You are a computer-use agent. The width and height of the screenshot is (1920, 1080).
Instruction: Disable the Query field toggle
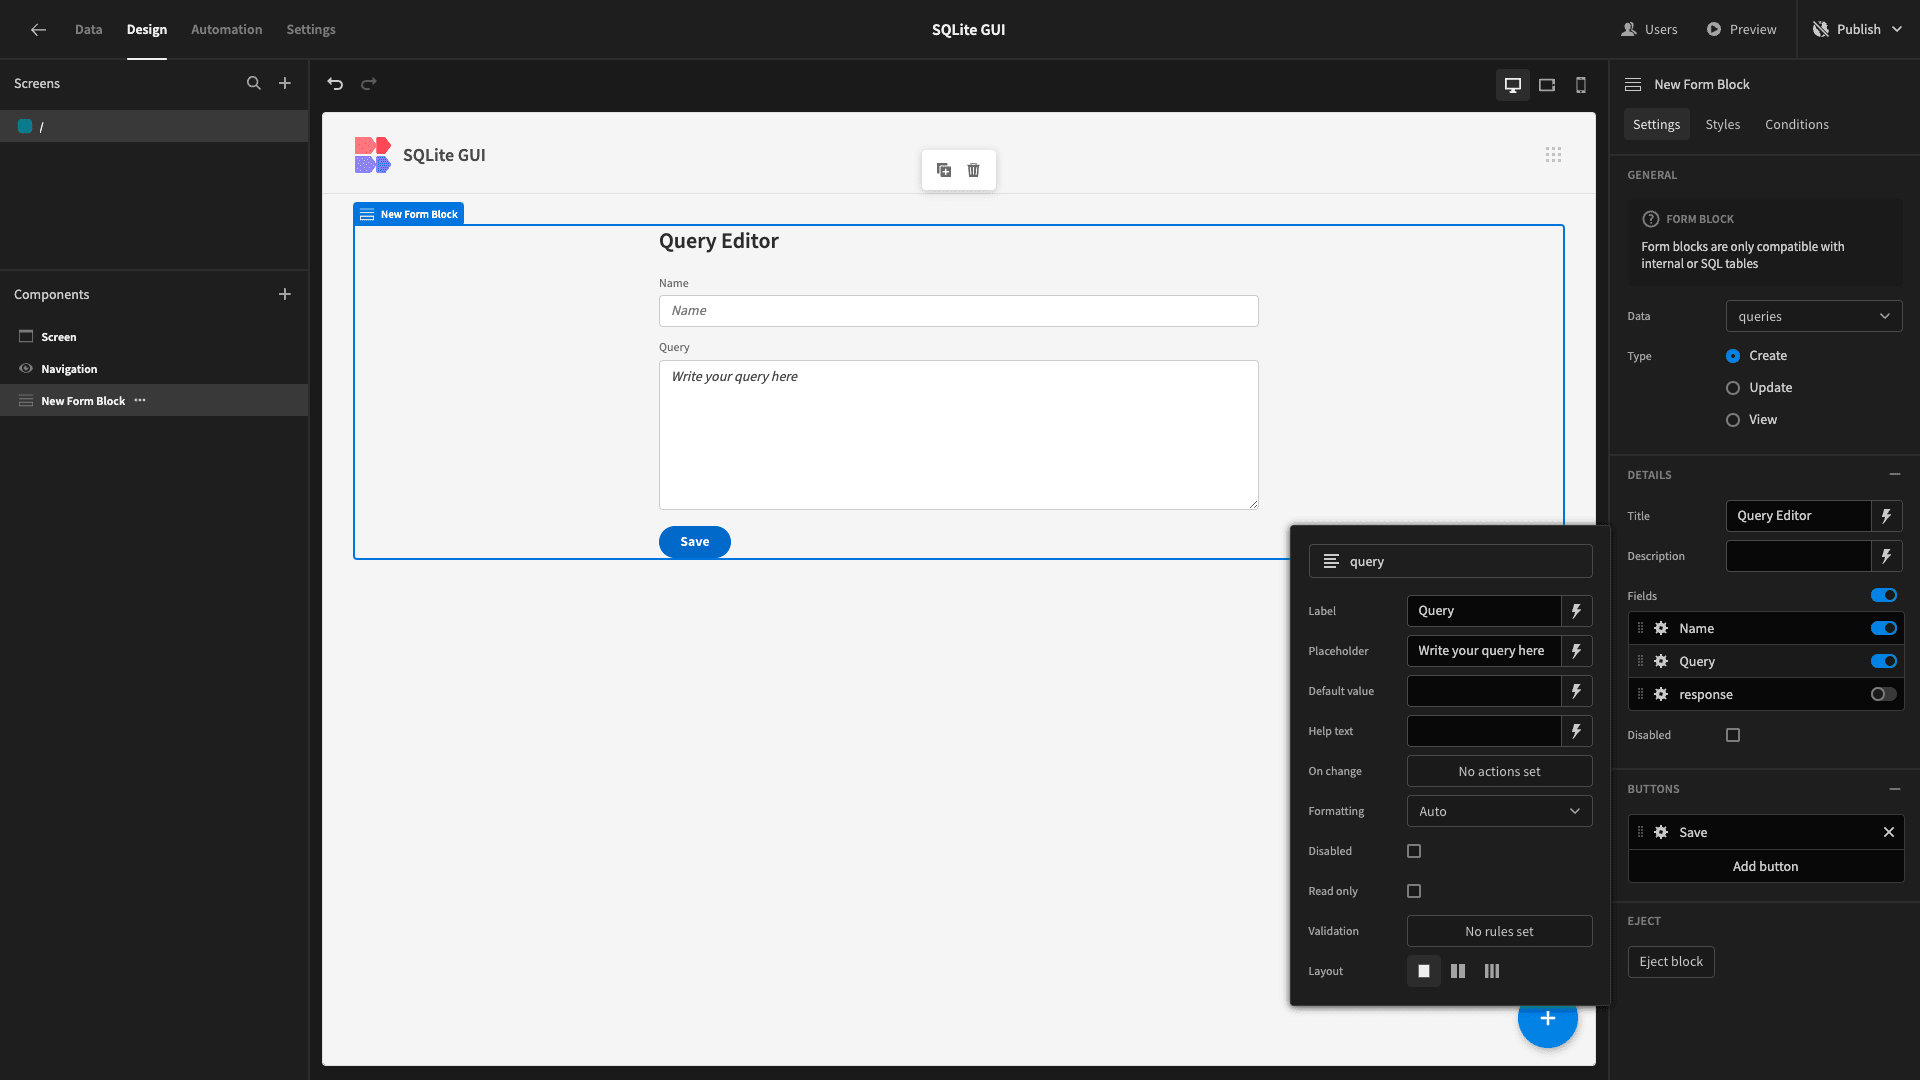[1884, 661]
